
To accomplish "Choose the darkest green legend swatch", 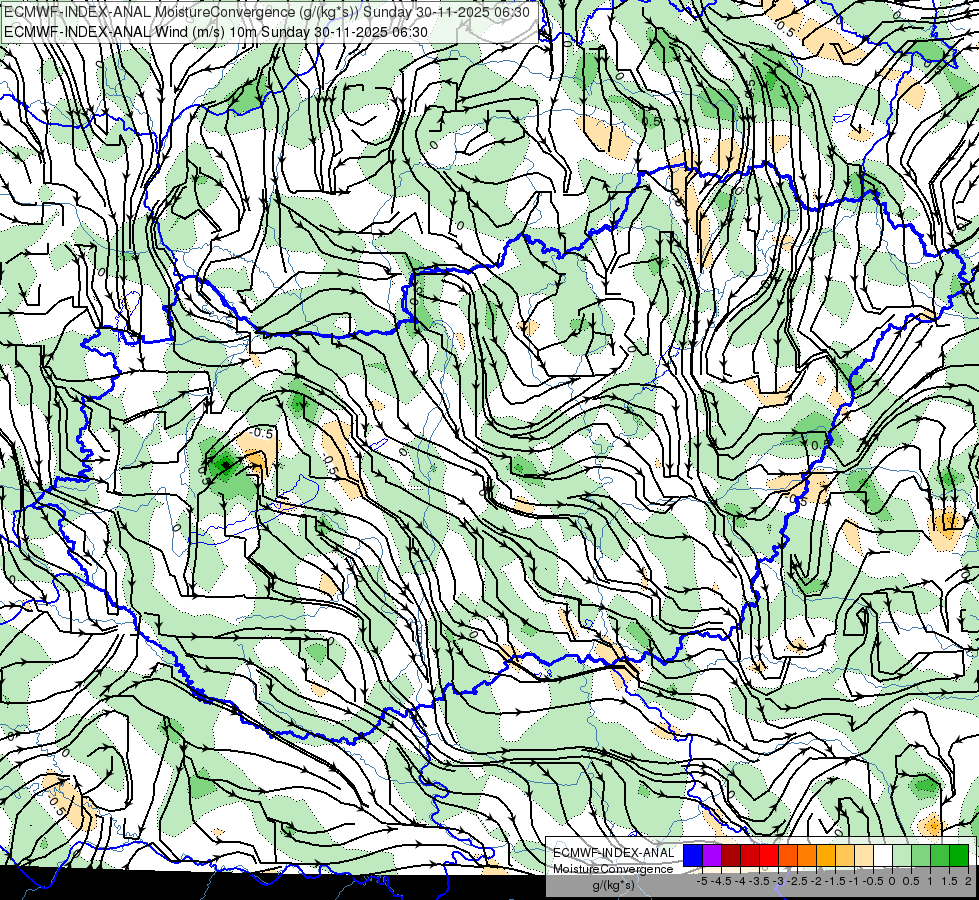I will click(x=959, y=855).
